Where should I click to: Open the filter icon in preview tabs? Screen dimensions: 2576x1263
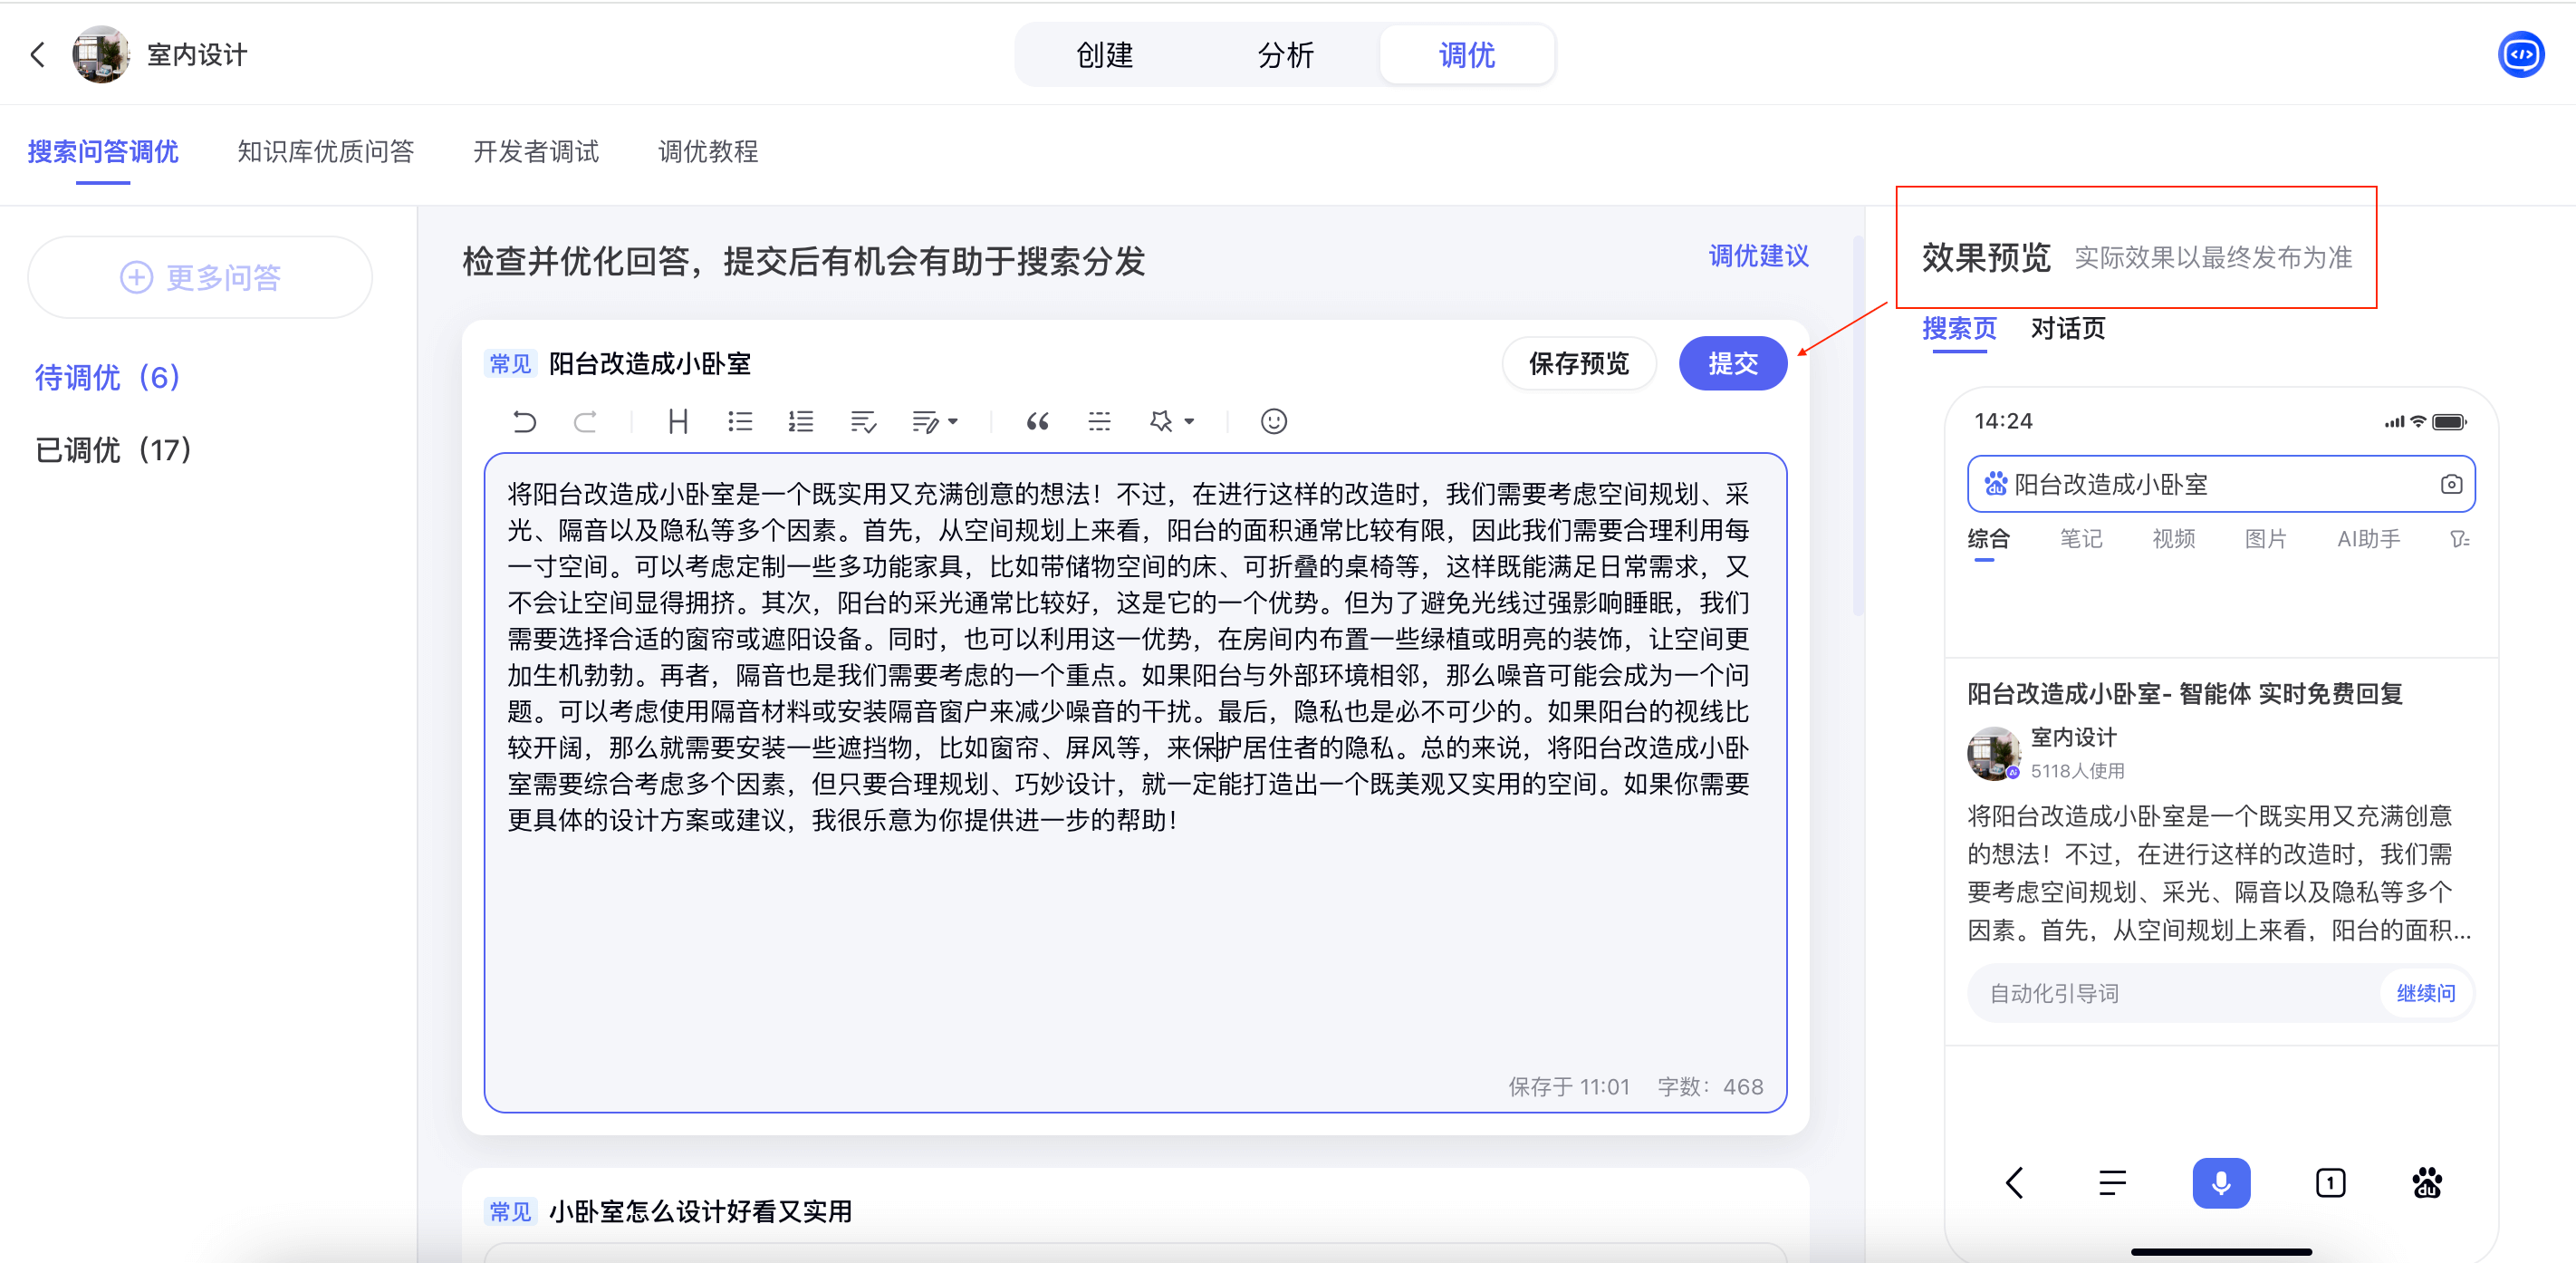pos(2459,539)
